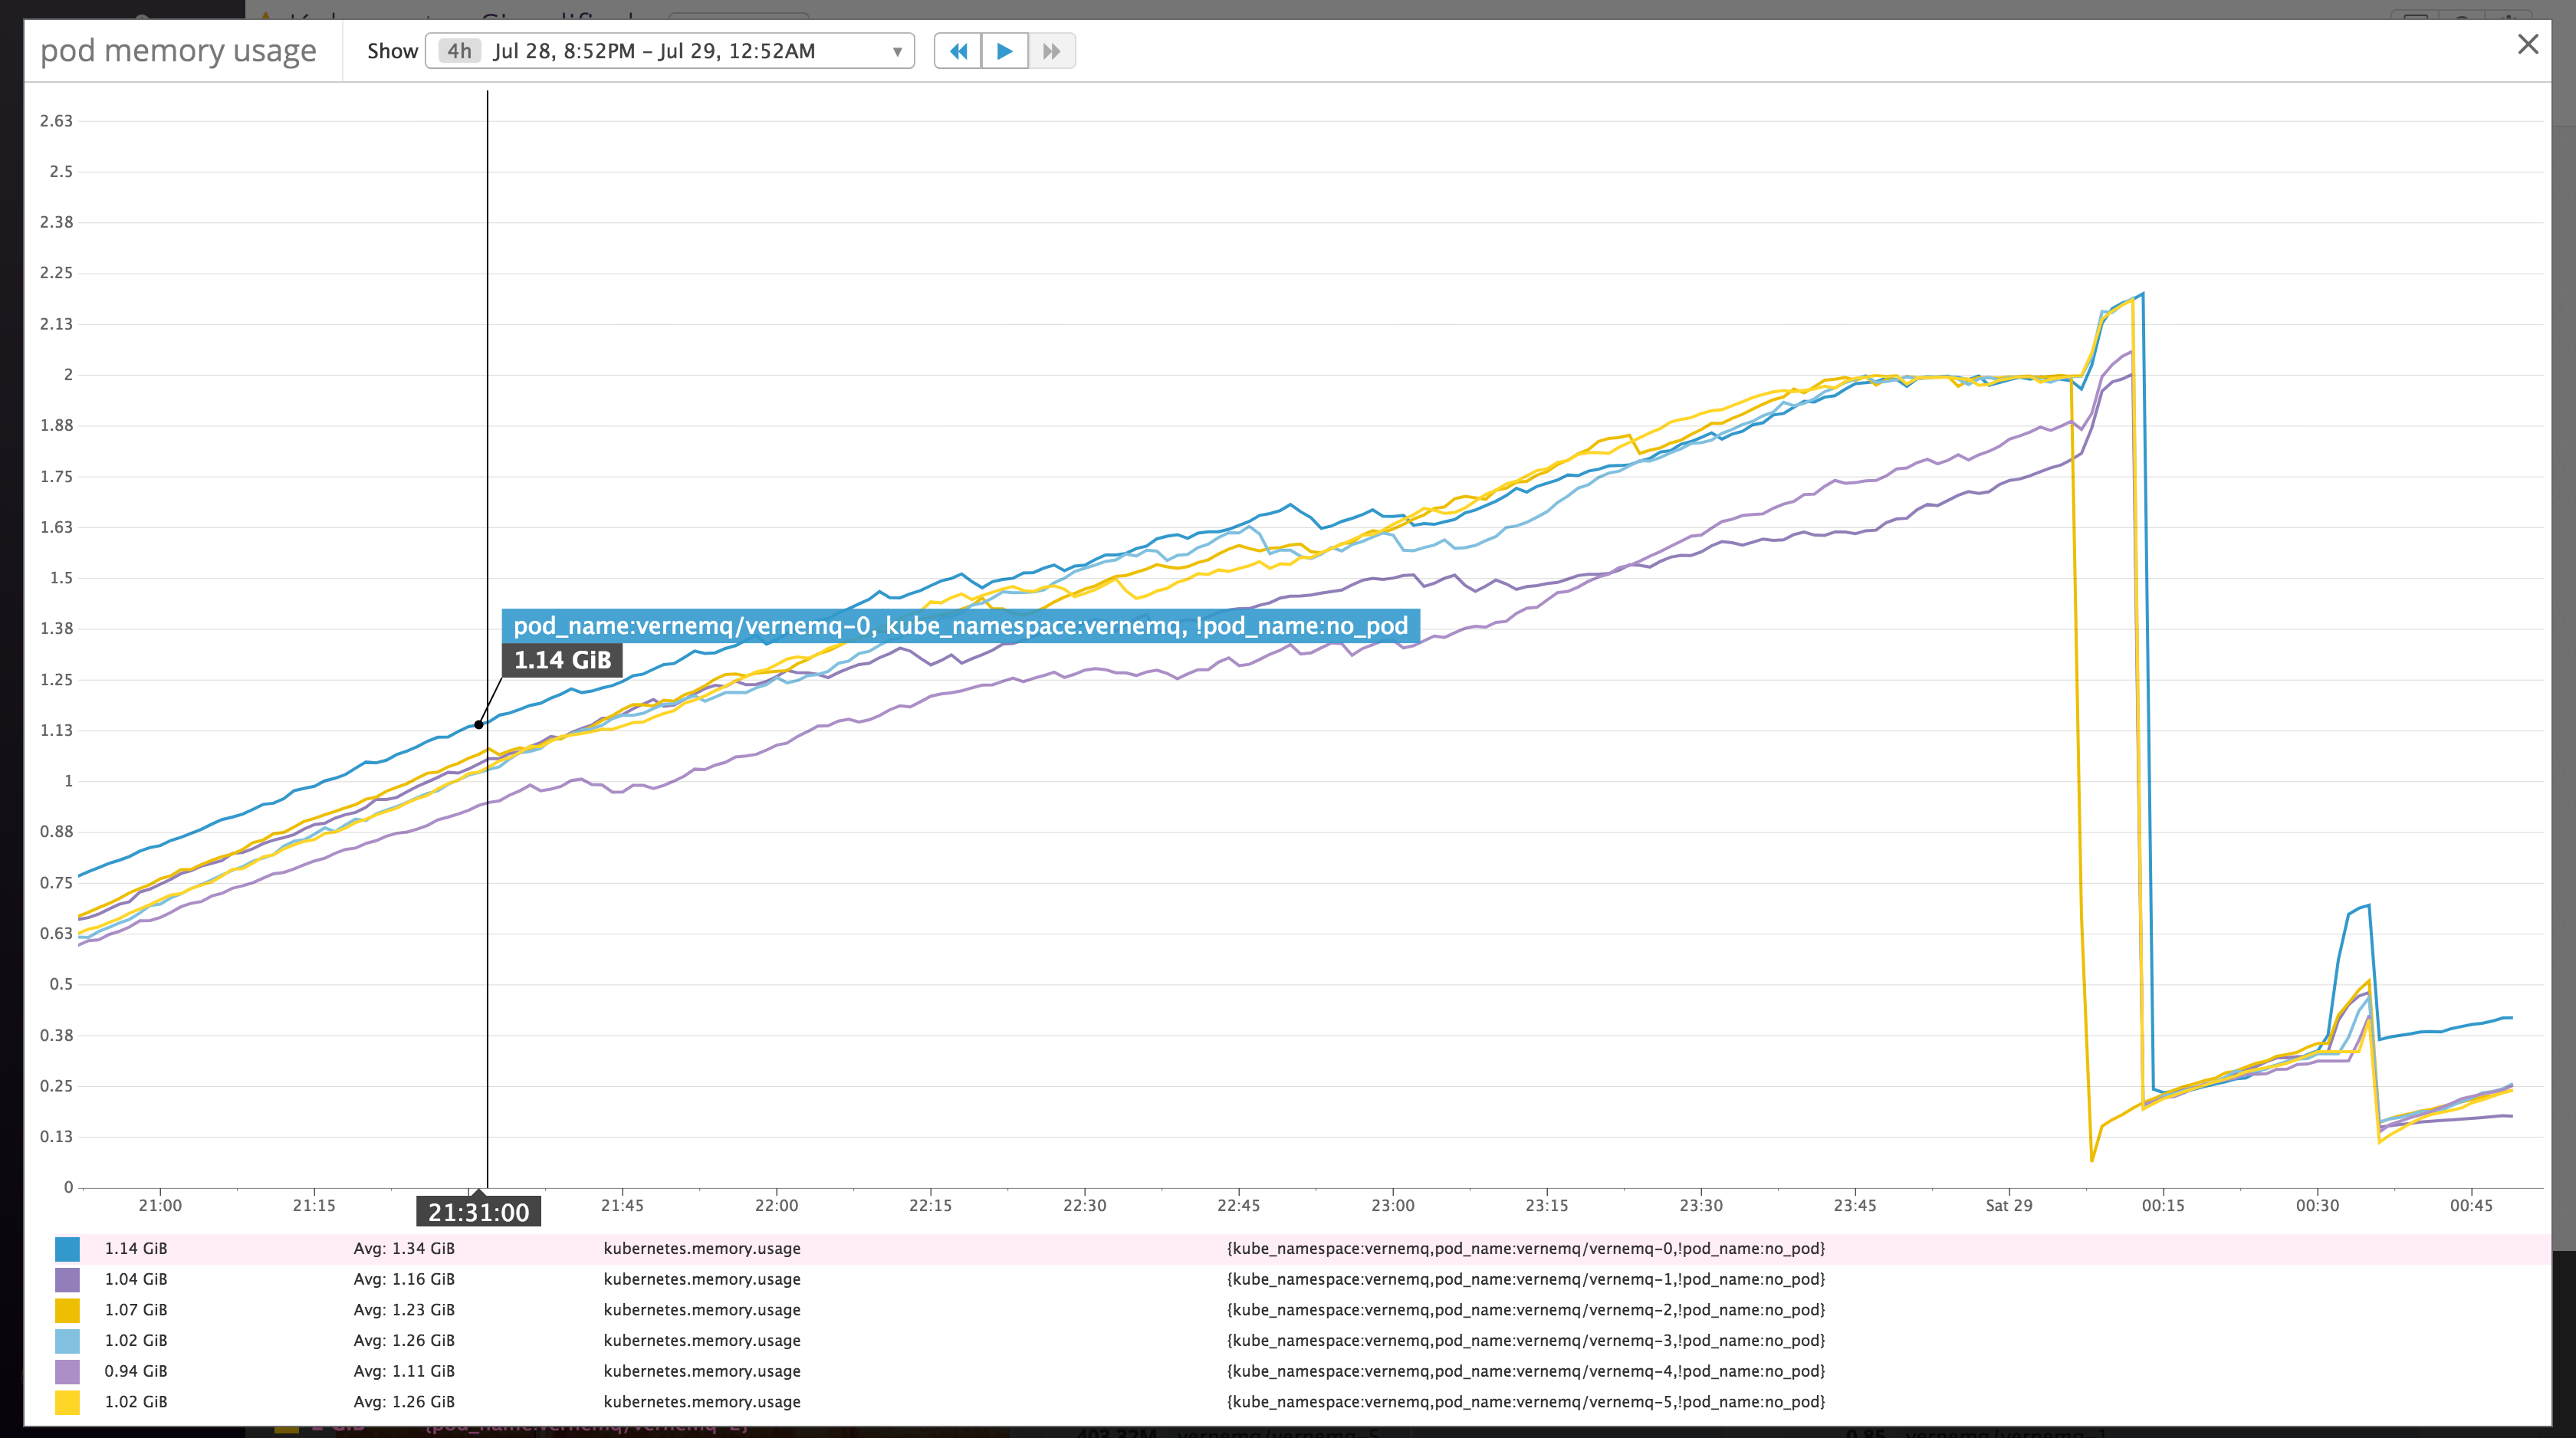Click the Sat 29 x-axis label
This screenshot has height=1438, width=2576.
[x=2009, y=1206]
